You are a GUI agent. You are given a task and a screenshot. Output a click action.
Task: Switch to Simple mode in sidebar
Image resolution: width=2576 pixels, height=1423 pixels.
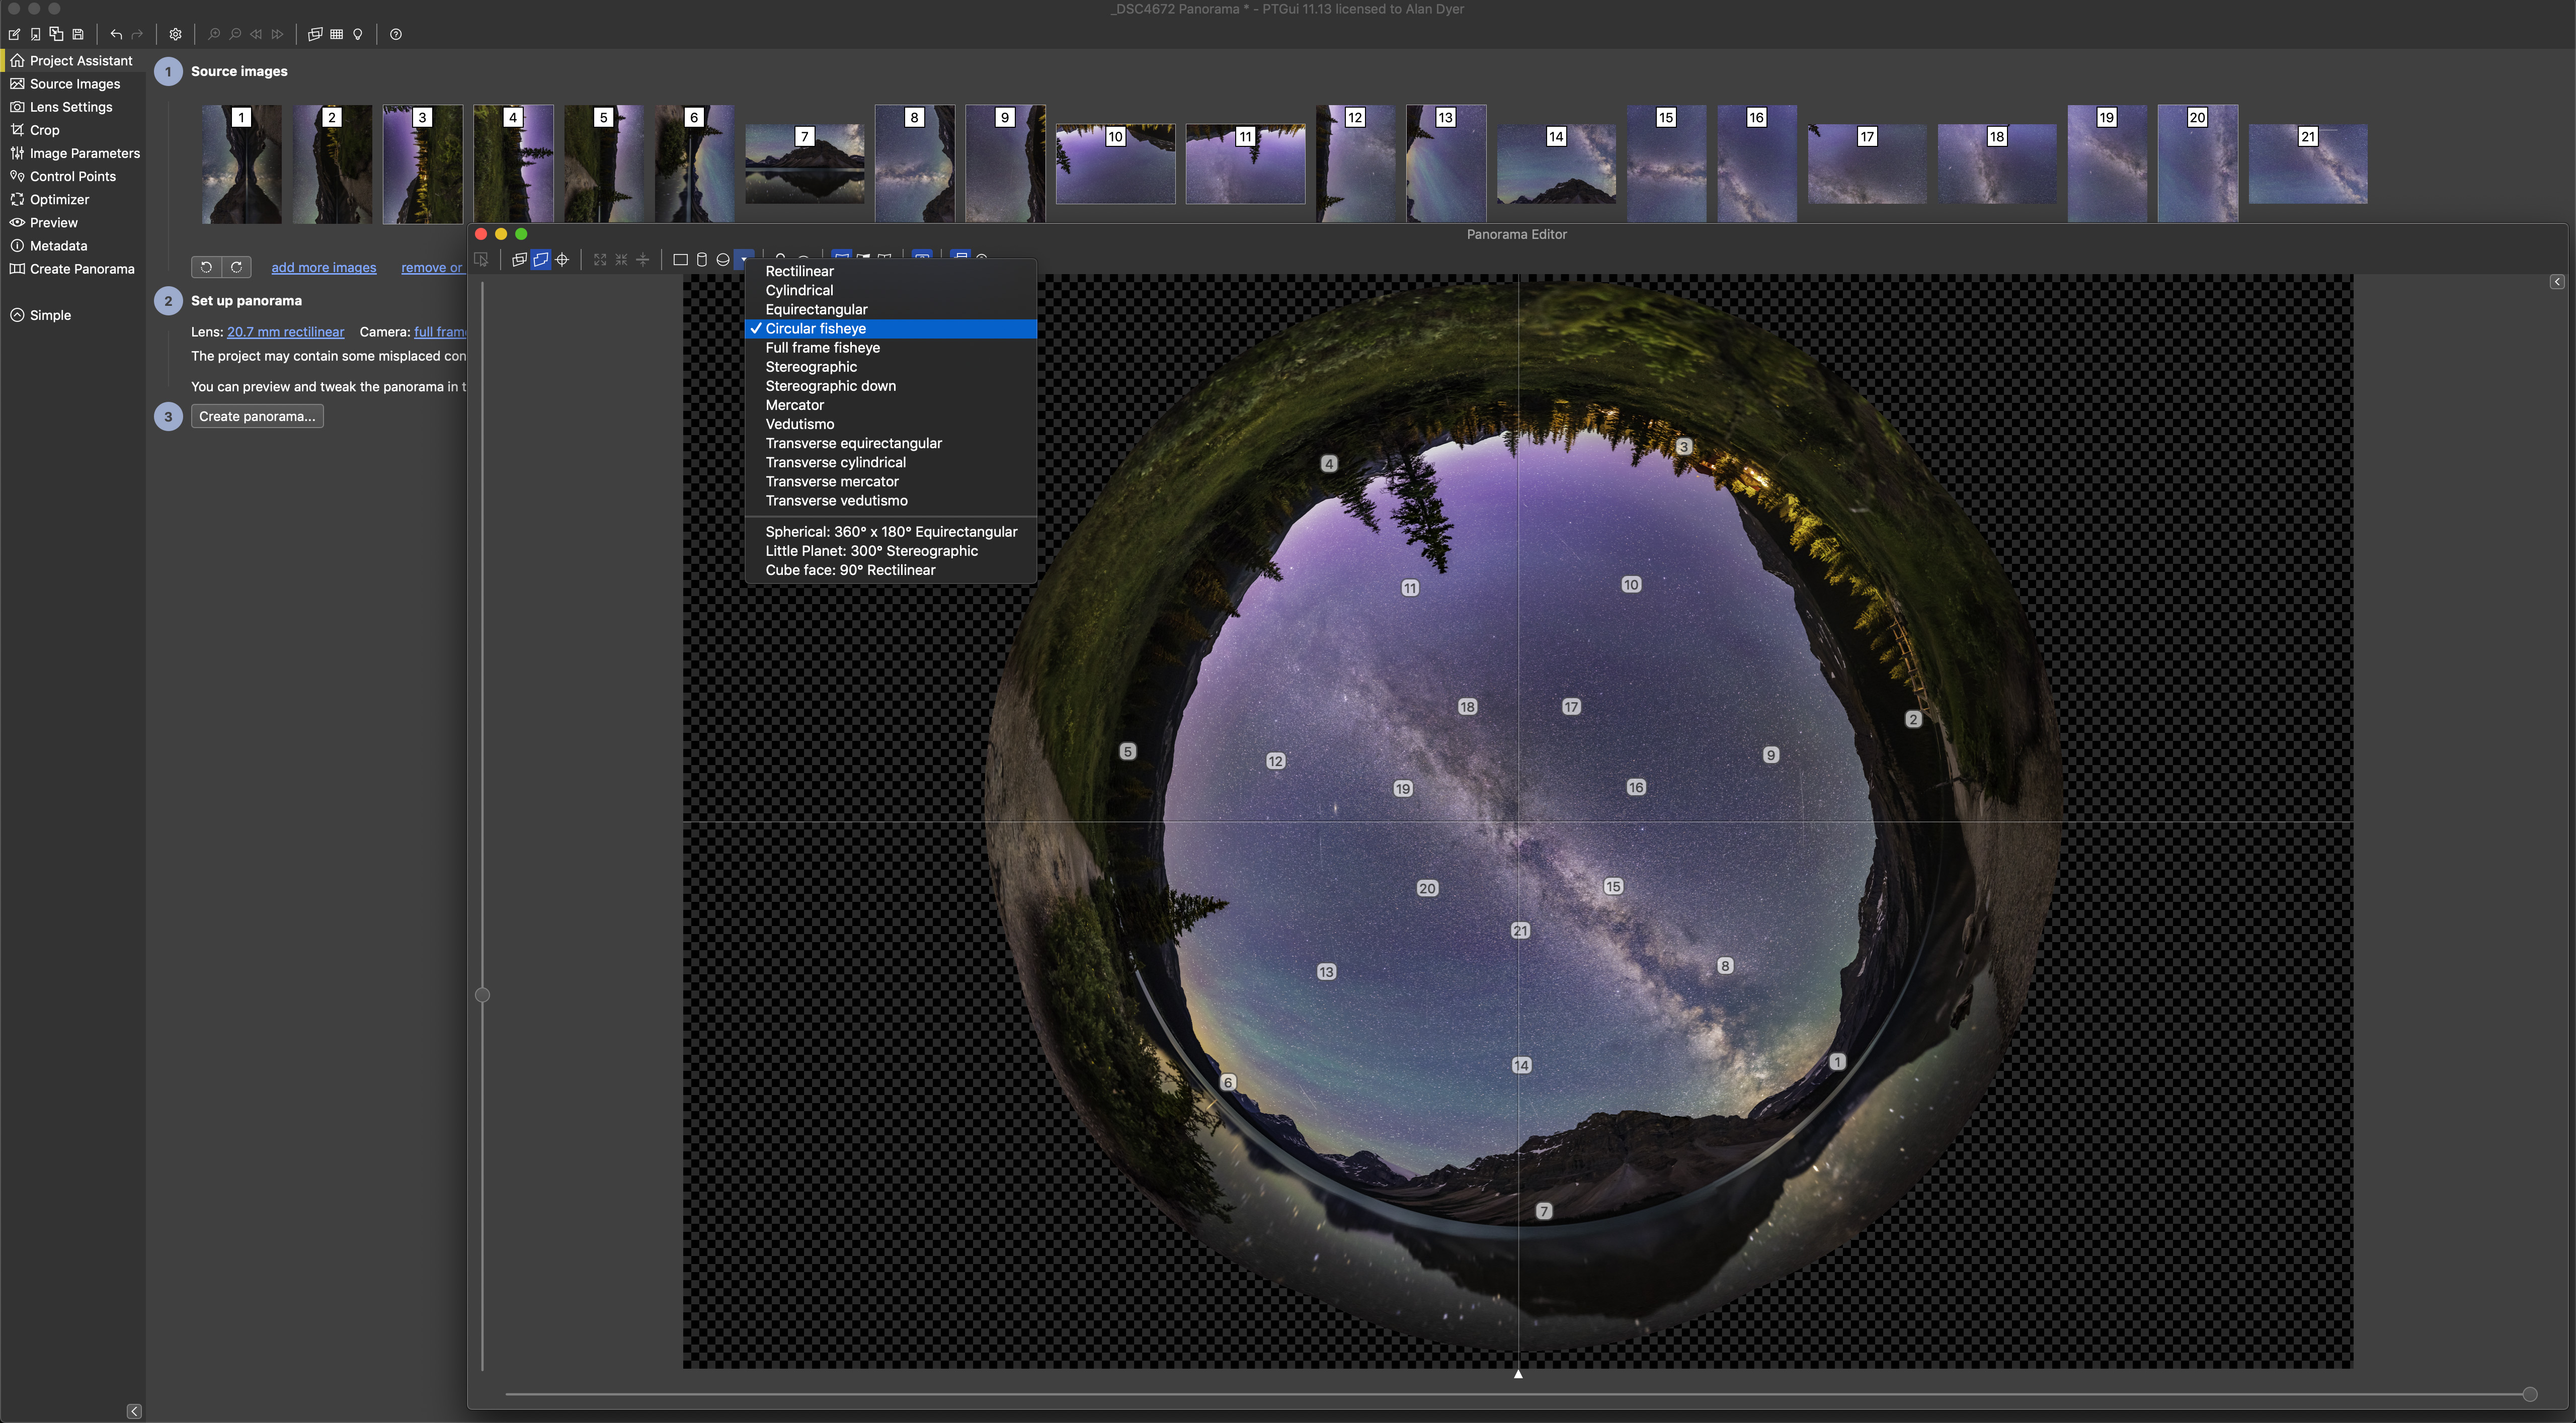coord(50,315)
